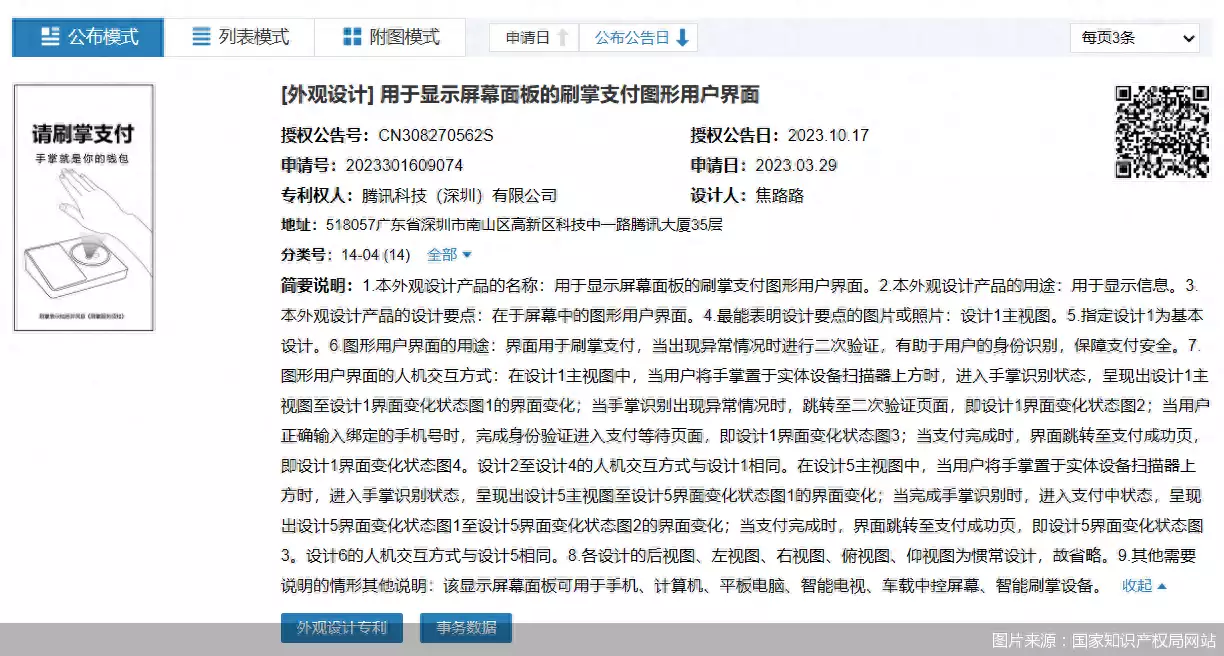Switch to 列表模式 view tab

coord(240,38)
